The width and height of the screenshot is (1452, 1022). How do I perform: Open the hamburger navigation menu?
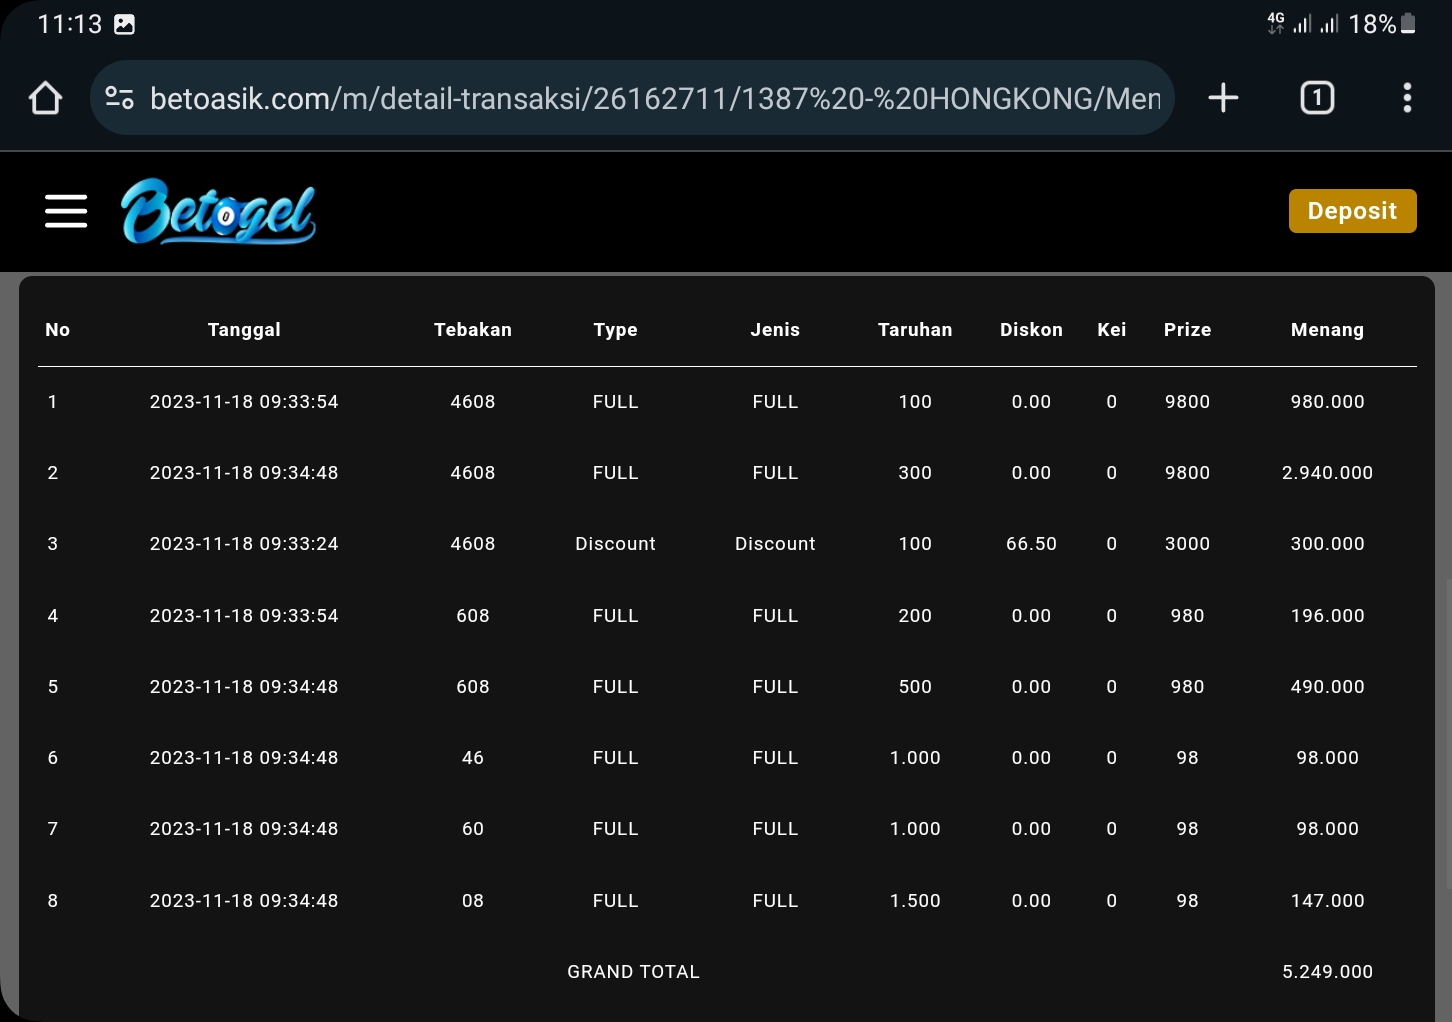tap(66, 211)
